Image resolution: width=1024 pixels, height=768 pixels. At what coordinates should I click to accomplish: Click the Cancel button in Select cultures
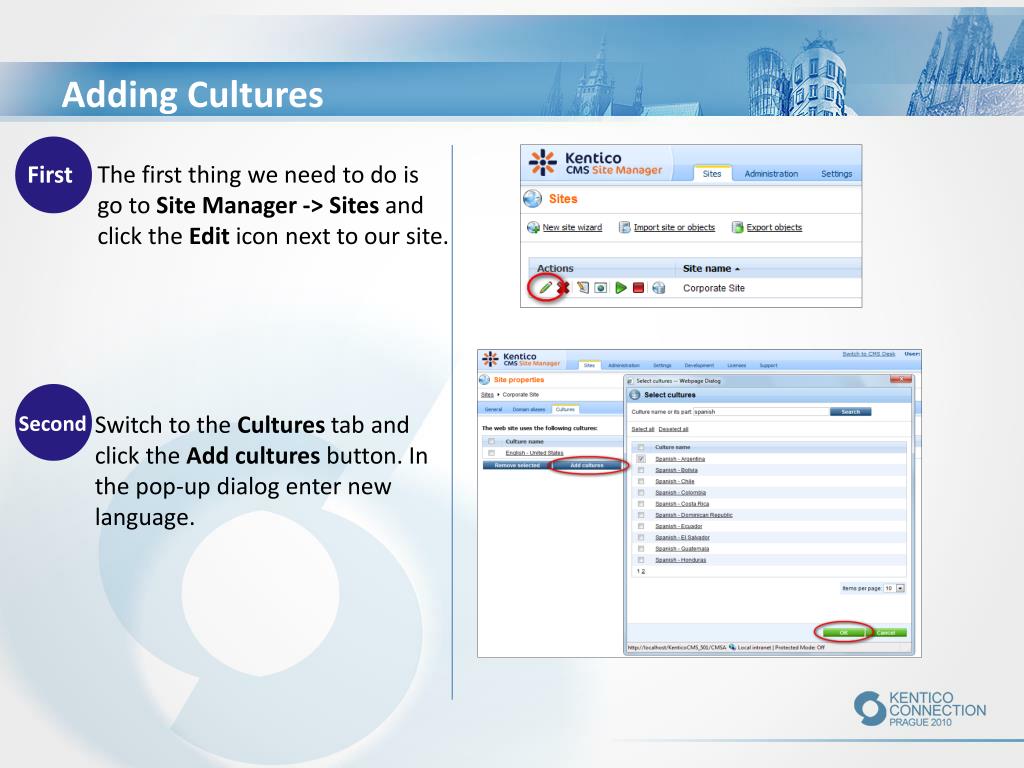coord(886,632)
